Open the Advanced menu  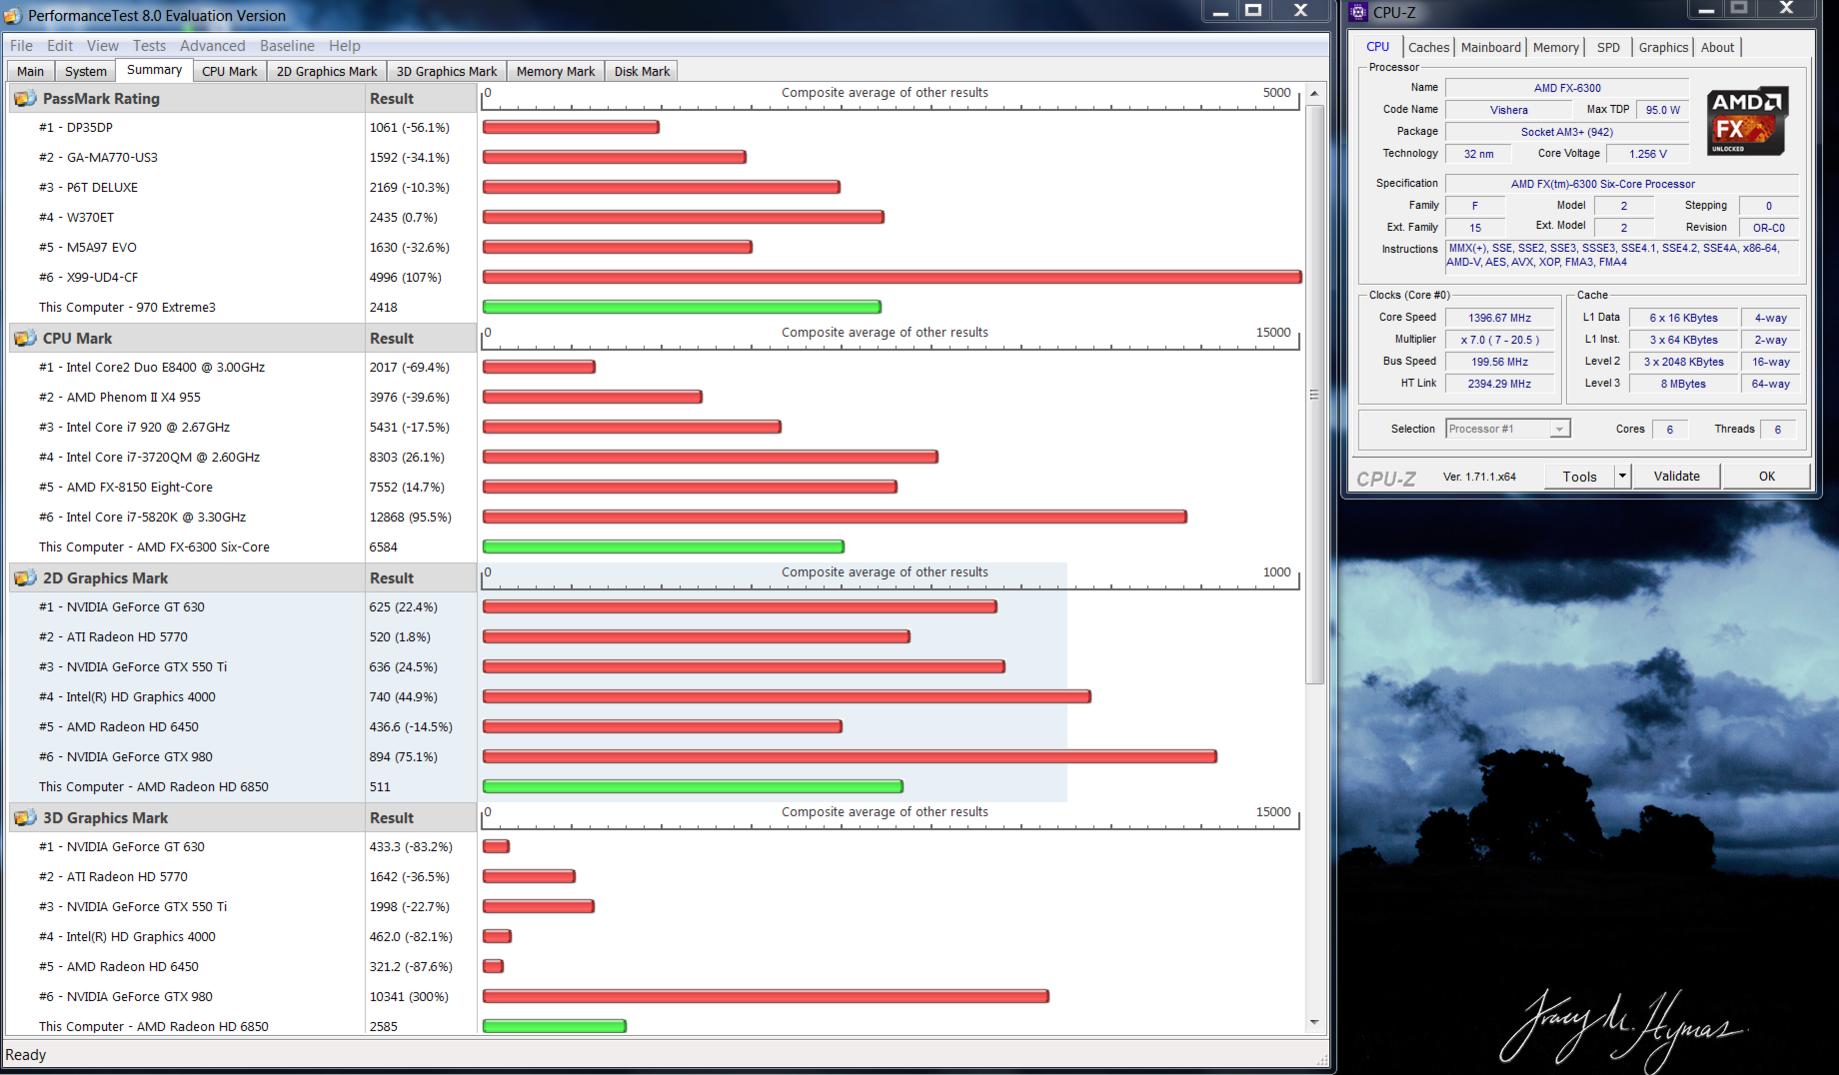(x=212, y=45)
